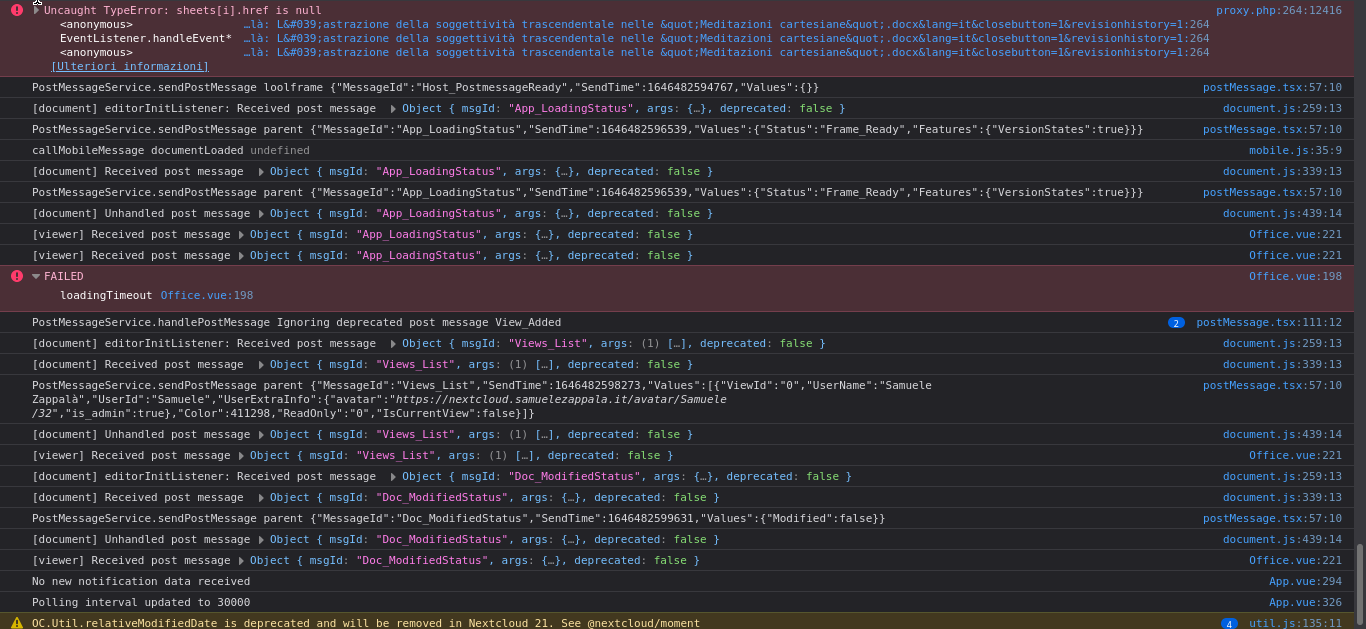This screenshot has height=629, width=1366.
Task: Expand Object in viewer Views_List row
Action: (241, 456)
